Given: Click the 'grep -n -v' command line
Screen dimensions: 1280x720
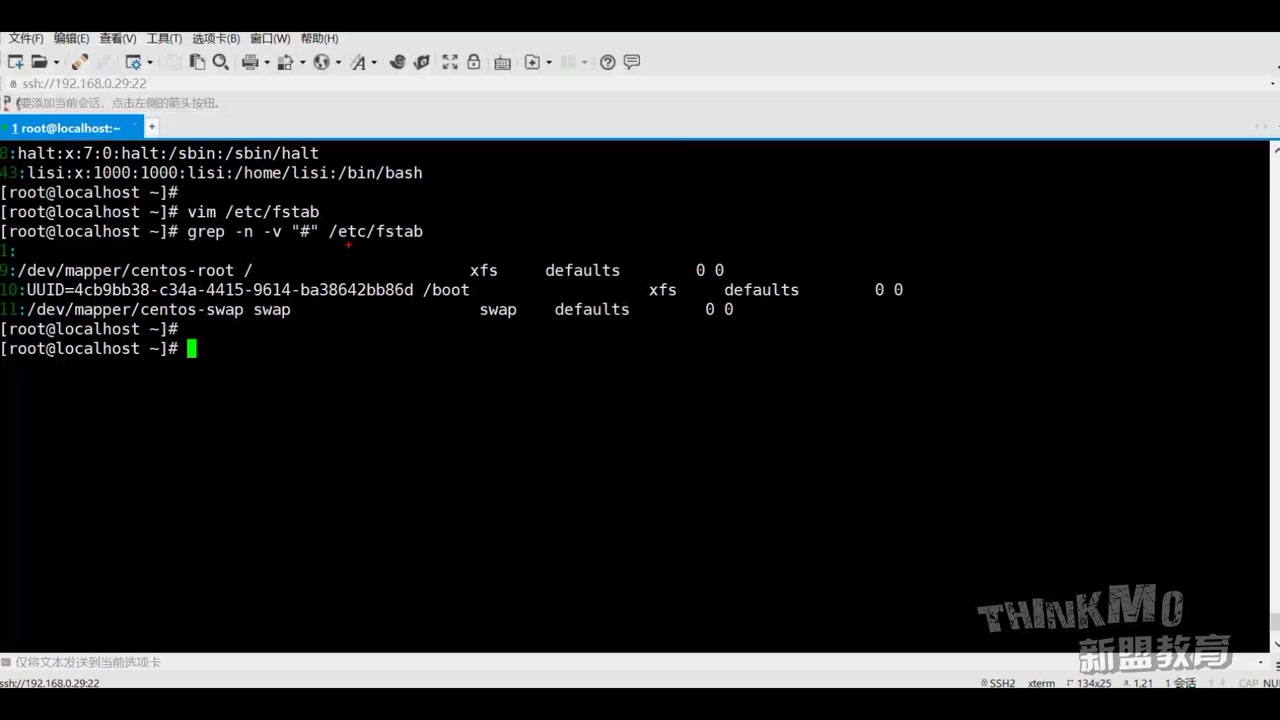Looking at the screenshot, I should (212, 231).
